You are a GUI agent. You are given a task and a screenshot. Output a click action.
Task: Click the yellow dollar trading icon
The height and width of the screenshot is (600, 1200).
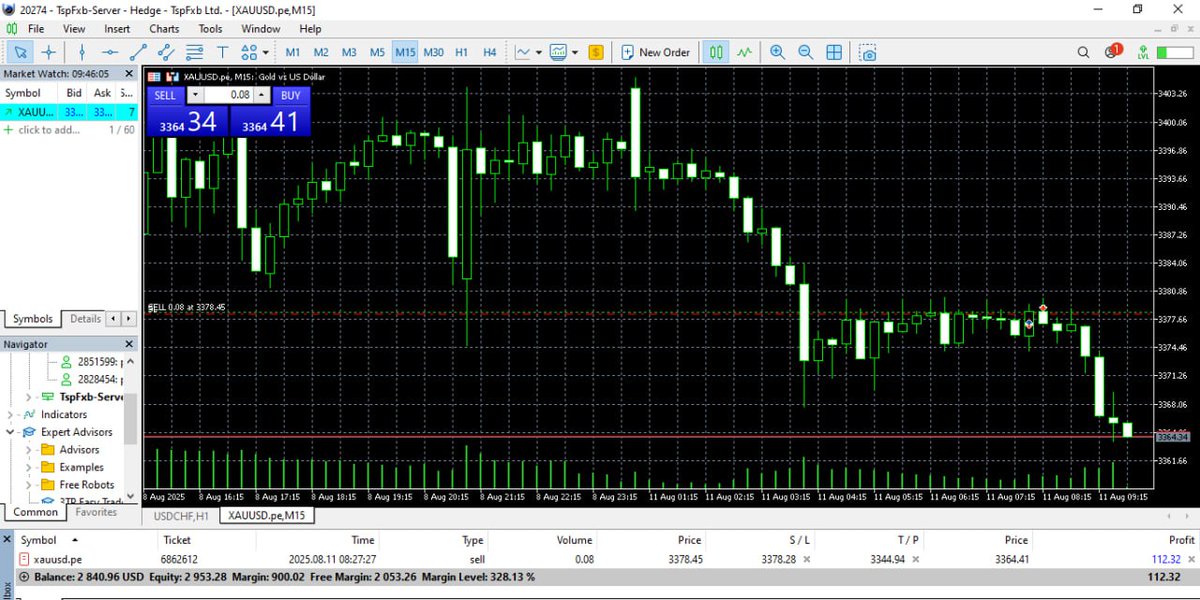click(x=596, y=52)
